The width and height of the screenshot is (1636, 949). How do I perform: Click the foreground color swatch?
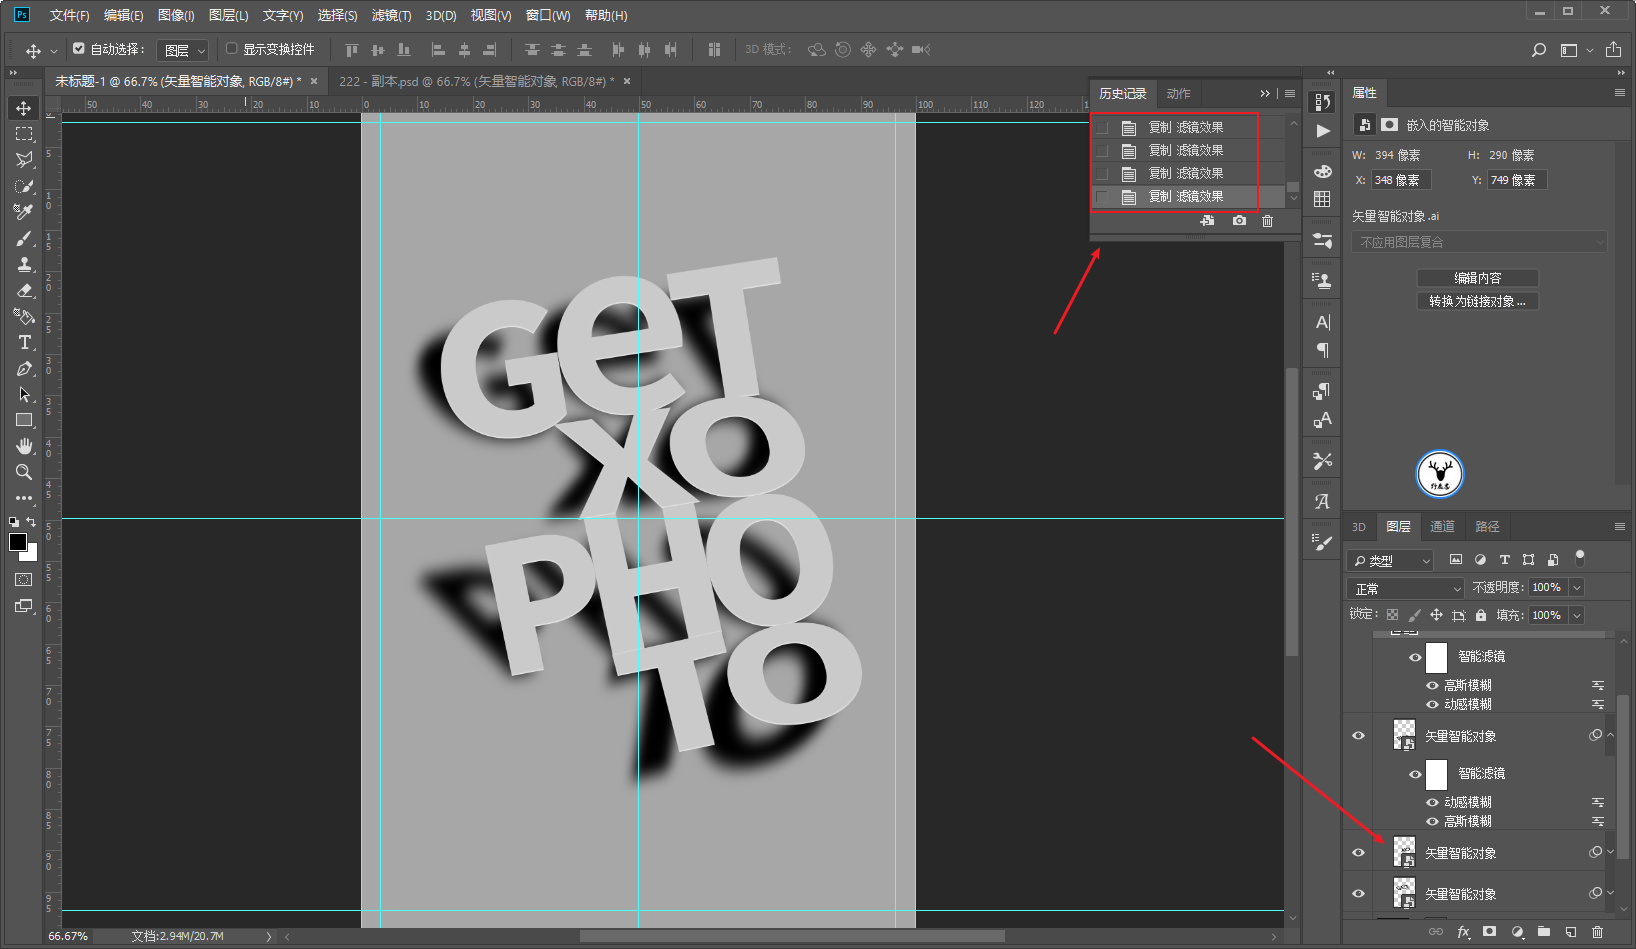pos(18,542)
